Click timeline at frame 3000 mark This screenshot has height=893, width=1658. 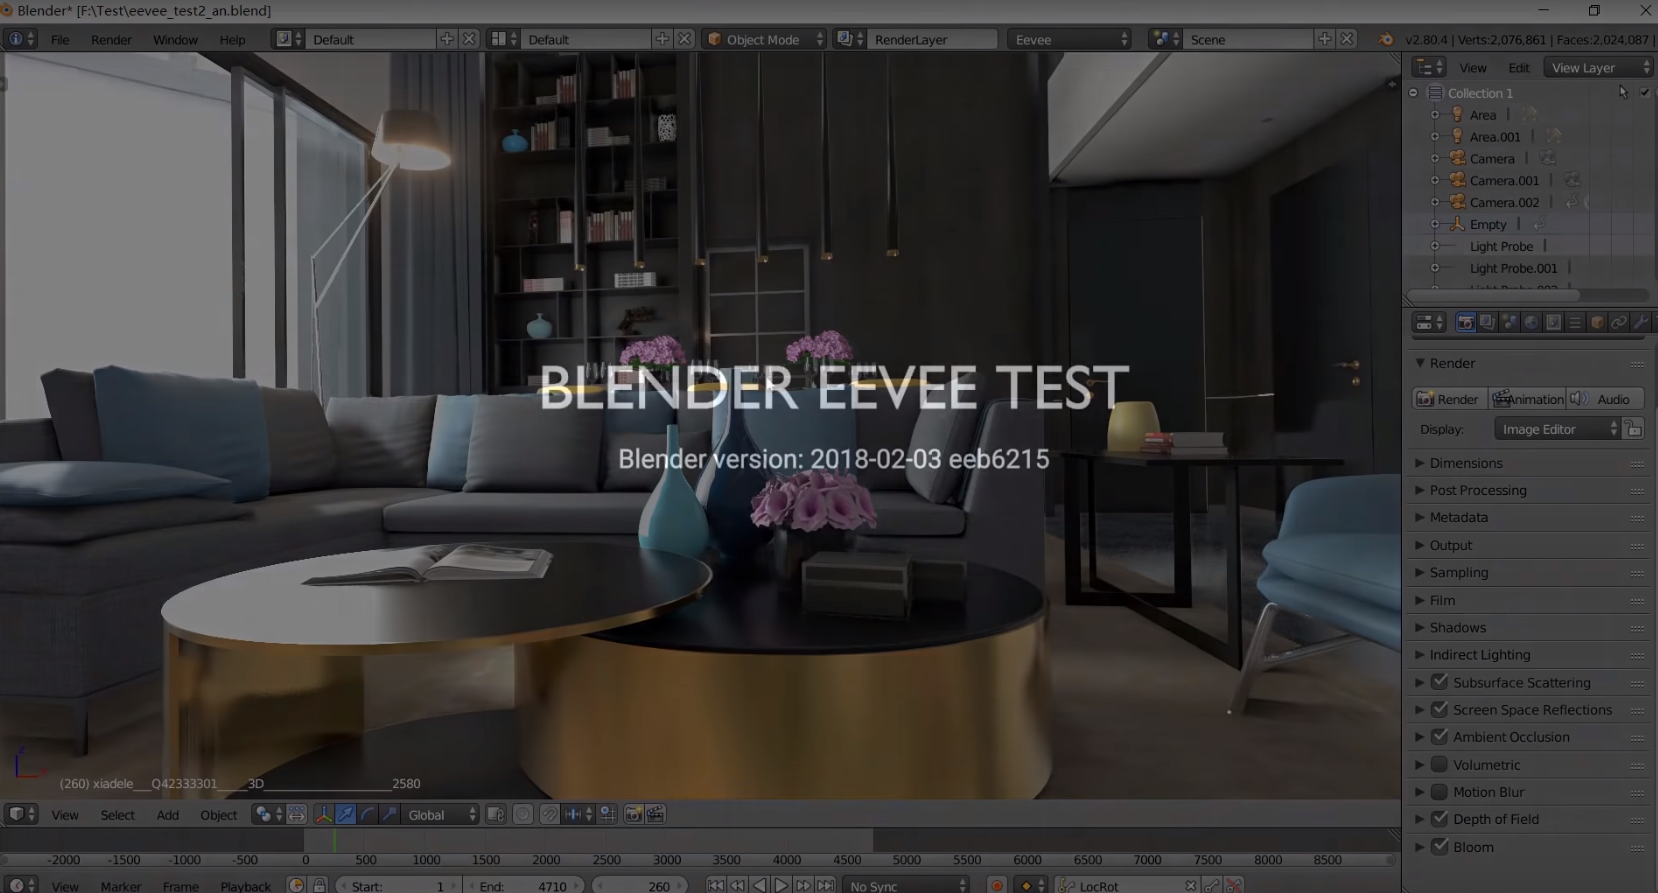click(x=667, y=859)
